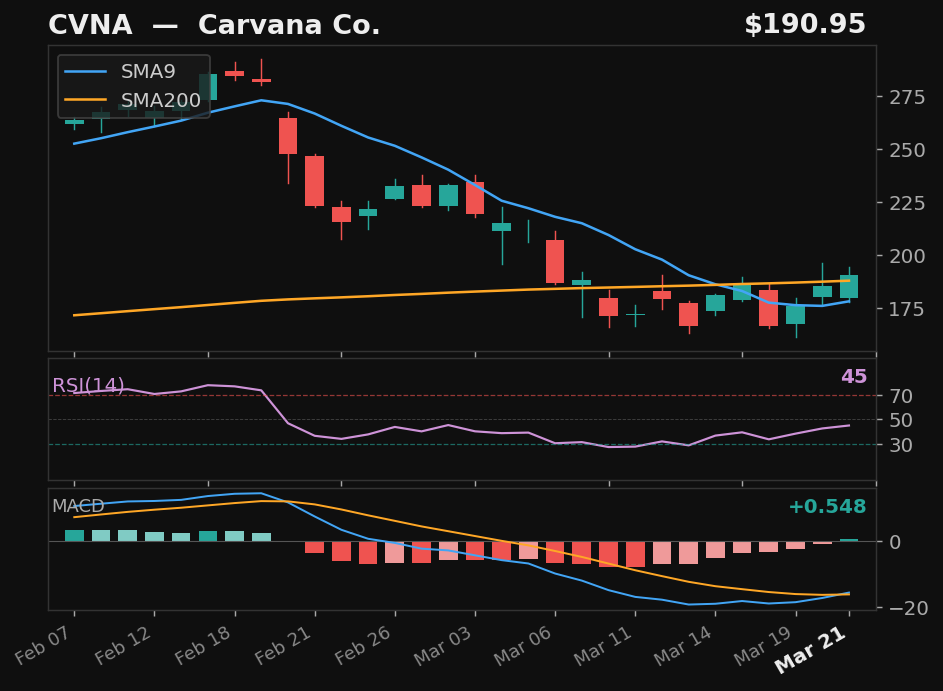
Task: Click the Mar 19 date label
Action: (763, 645)
